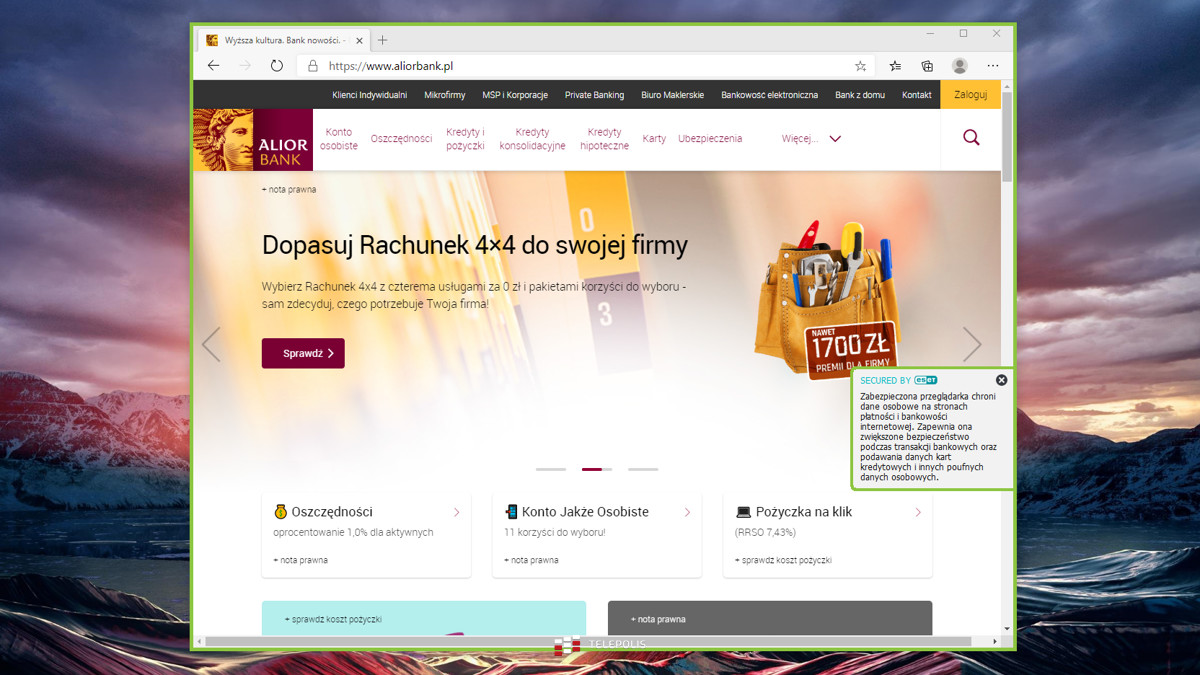The image size is (1200, 675).
Task: Open a new browser tab
Action: [x=382, y=40]
